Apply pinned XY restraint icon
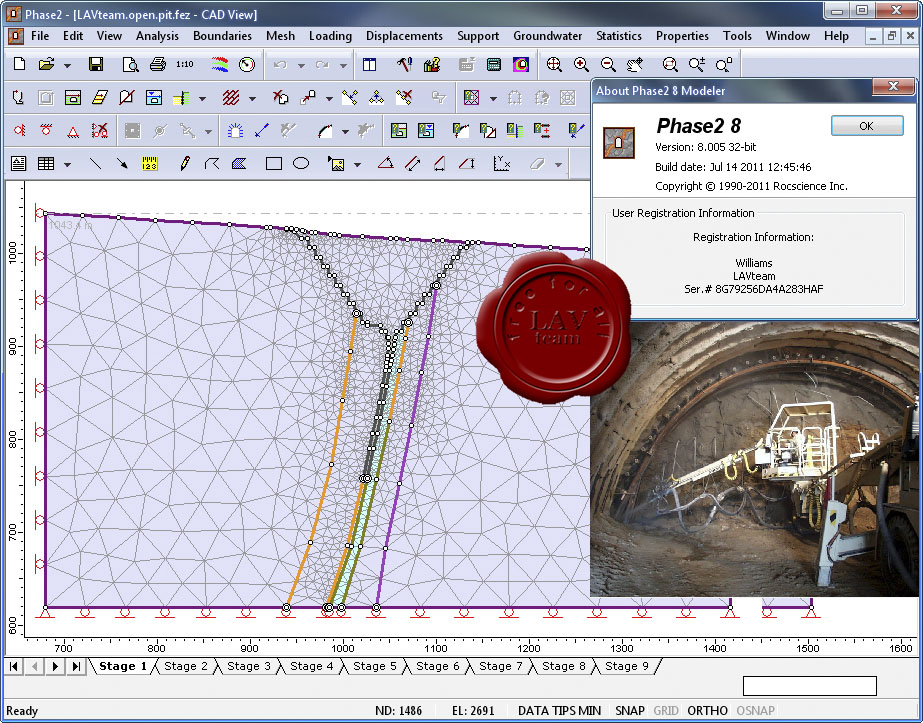Screen dimensions: 923x723 [73, 130]
